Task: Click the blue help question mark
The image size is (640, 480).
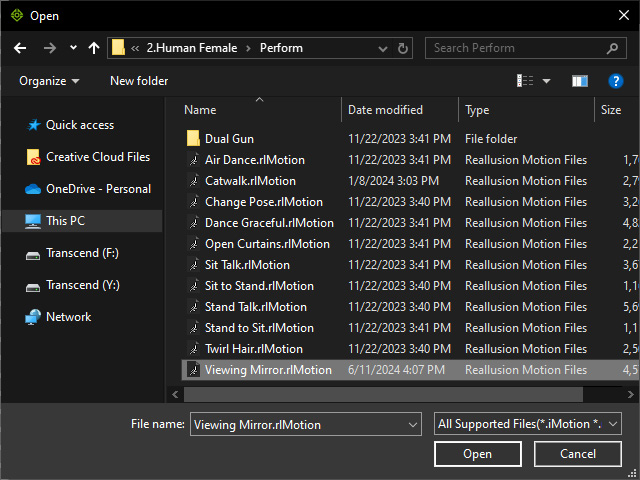Action: (x=616, y=81)
